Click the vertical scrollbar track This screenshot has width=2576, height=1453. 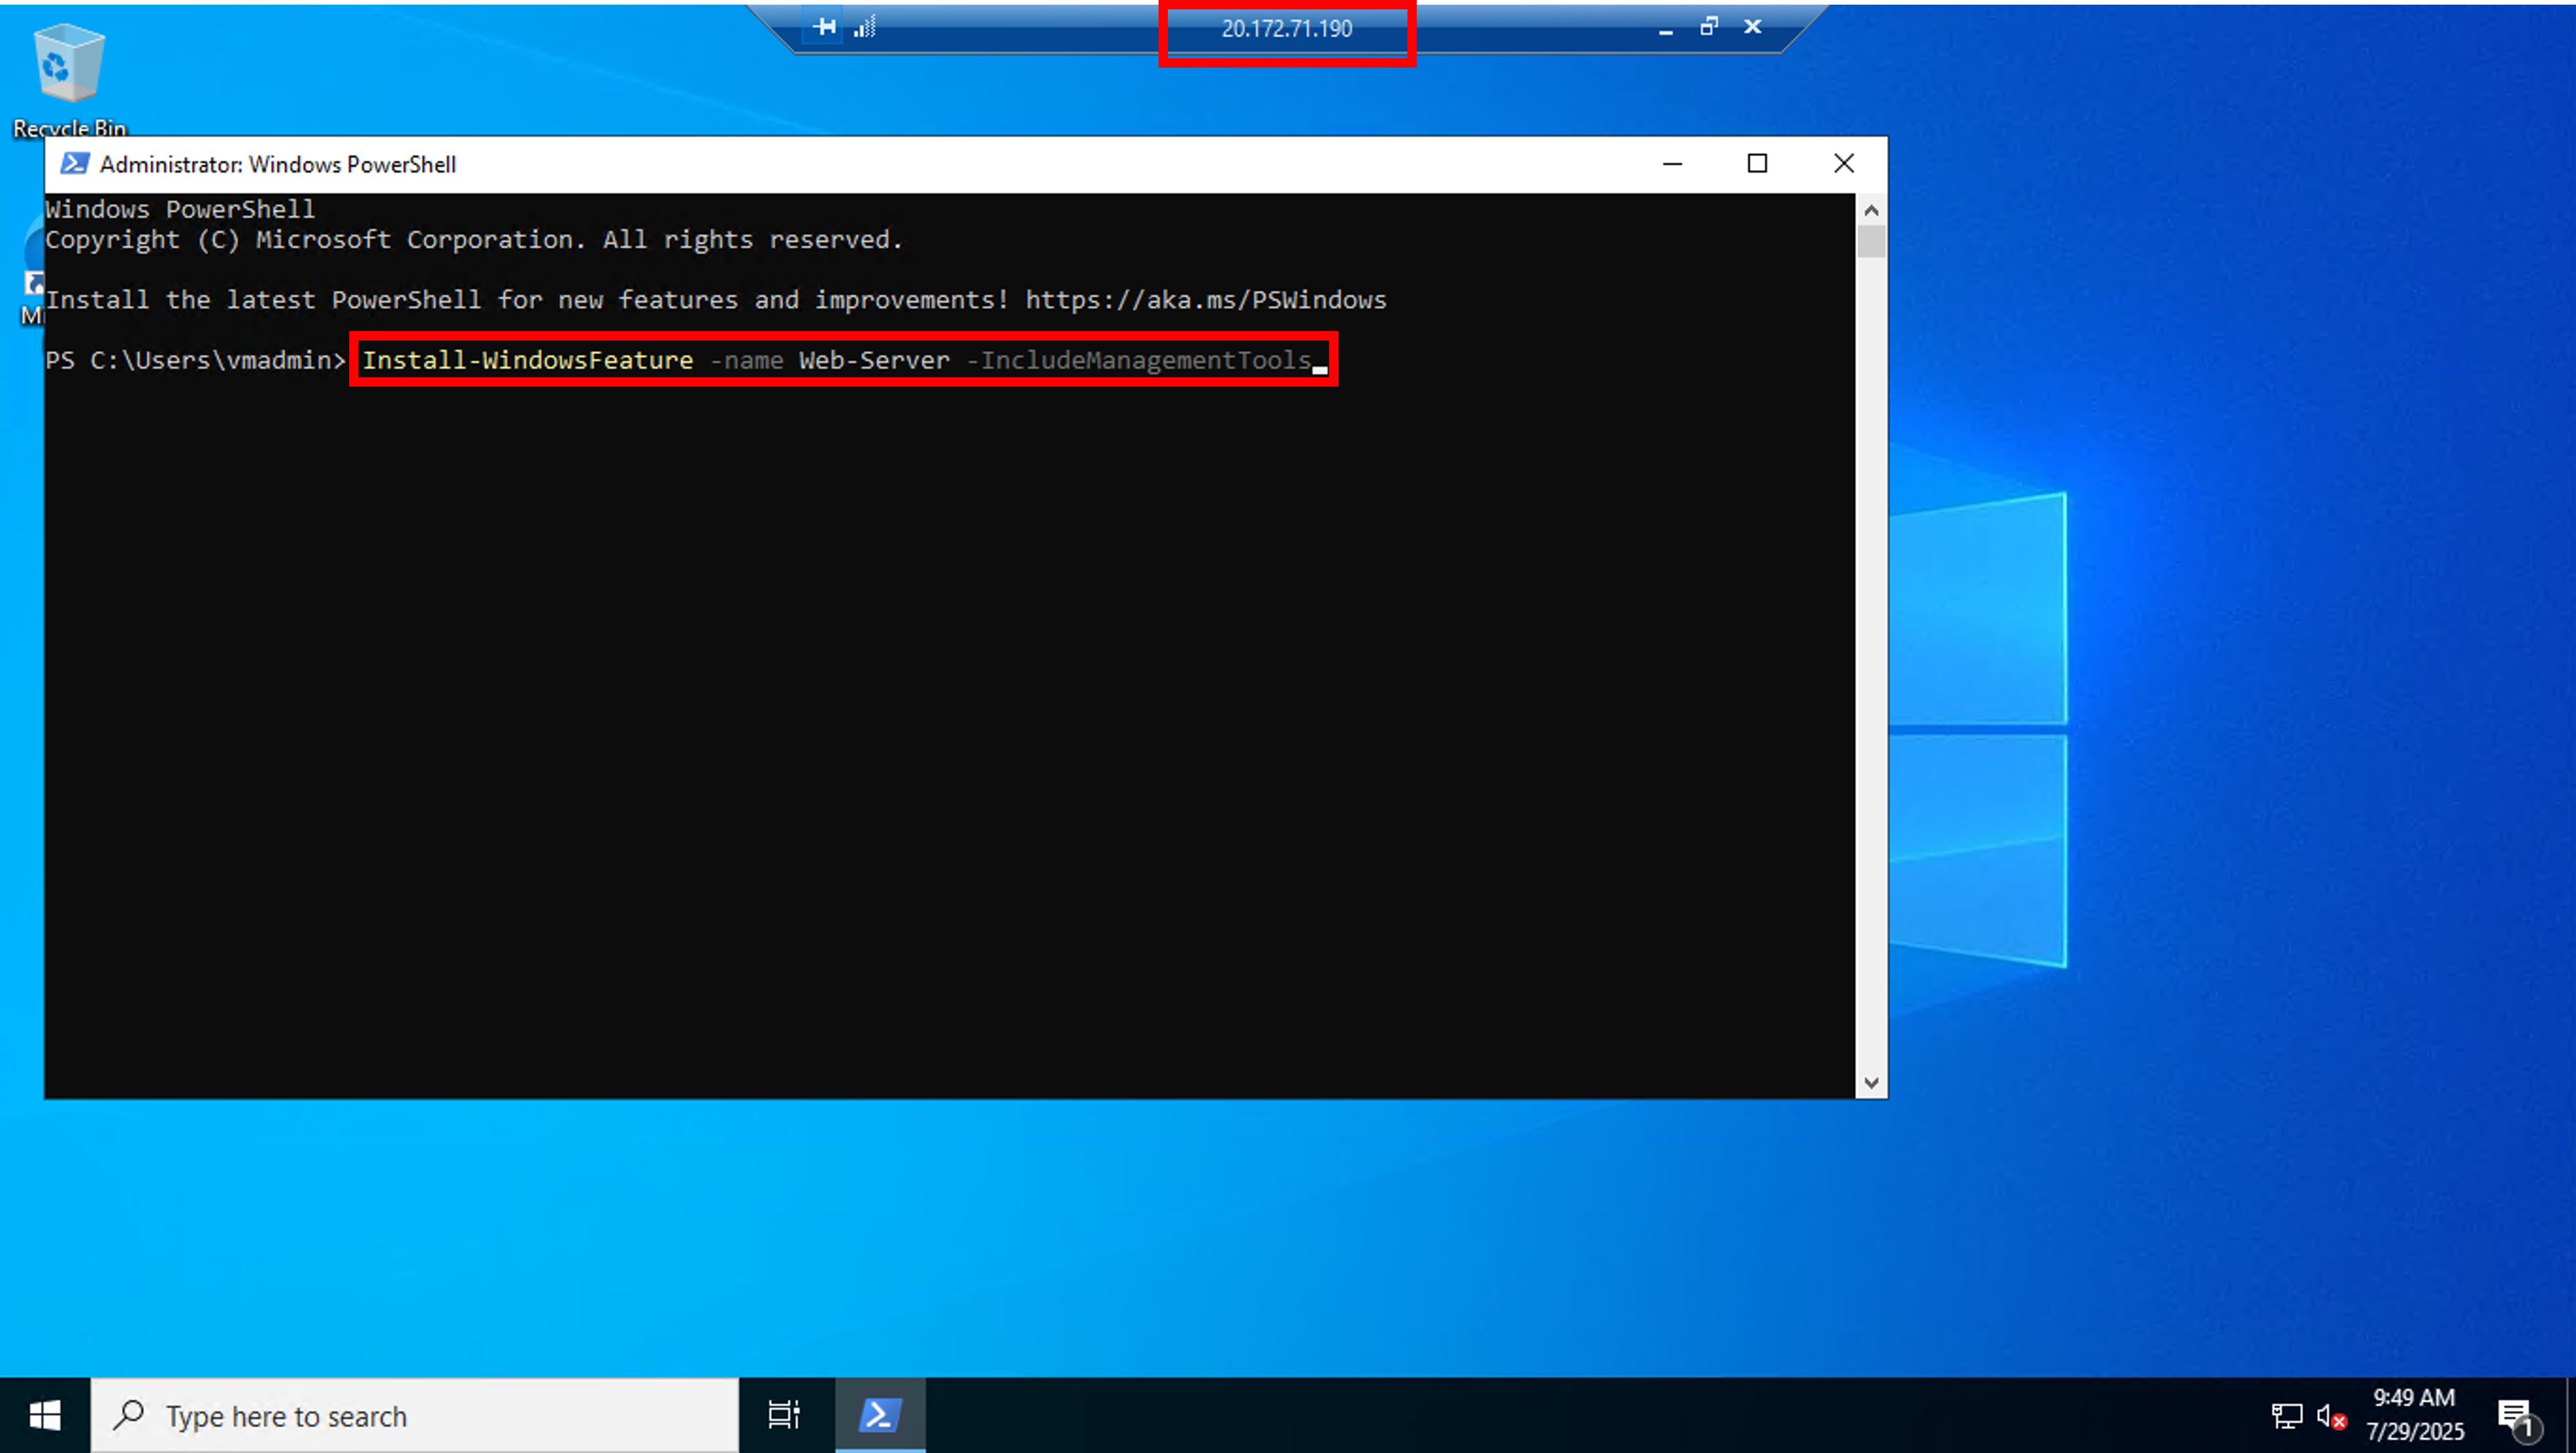1871,650
